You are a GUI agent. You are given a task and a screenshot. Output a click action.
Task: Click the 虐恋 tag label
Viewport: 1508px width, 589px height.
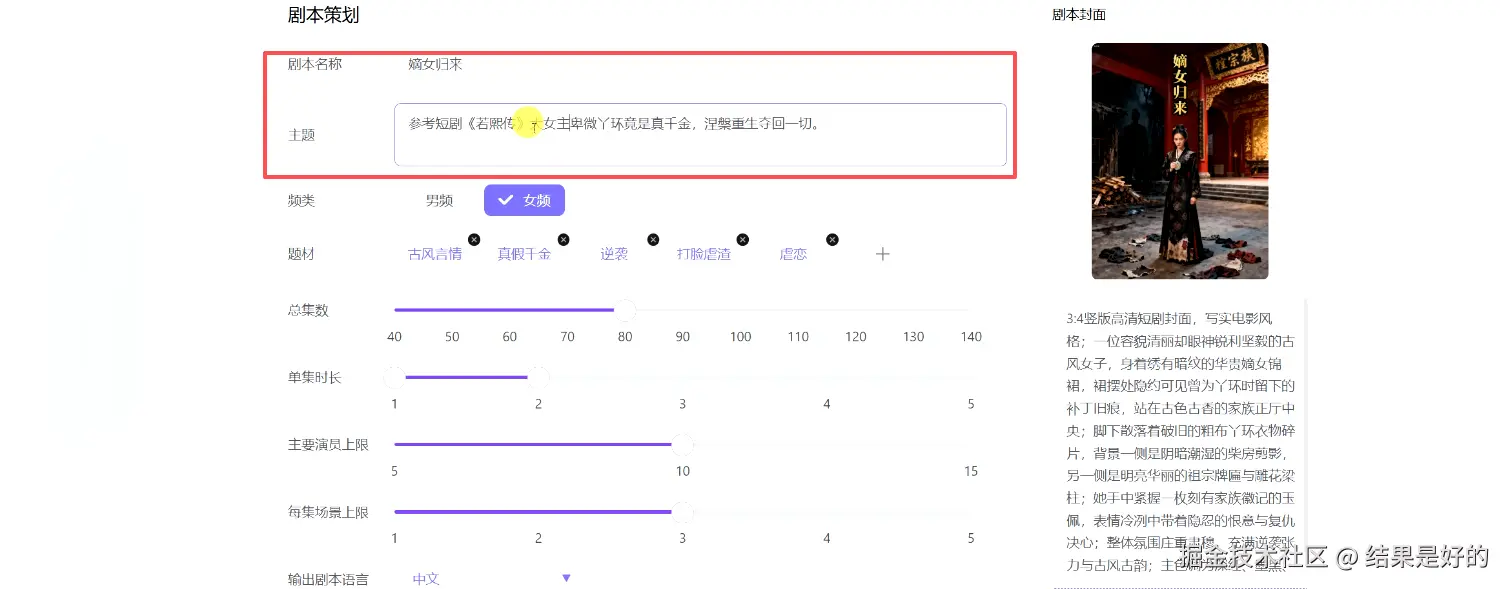point(793,254)
